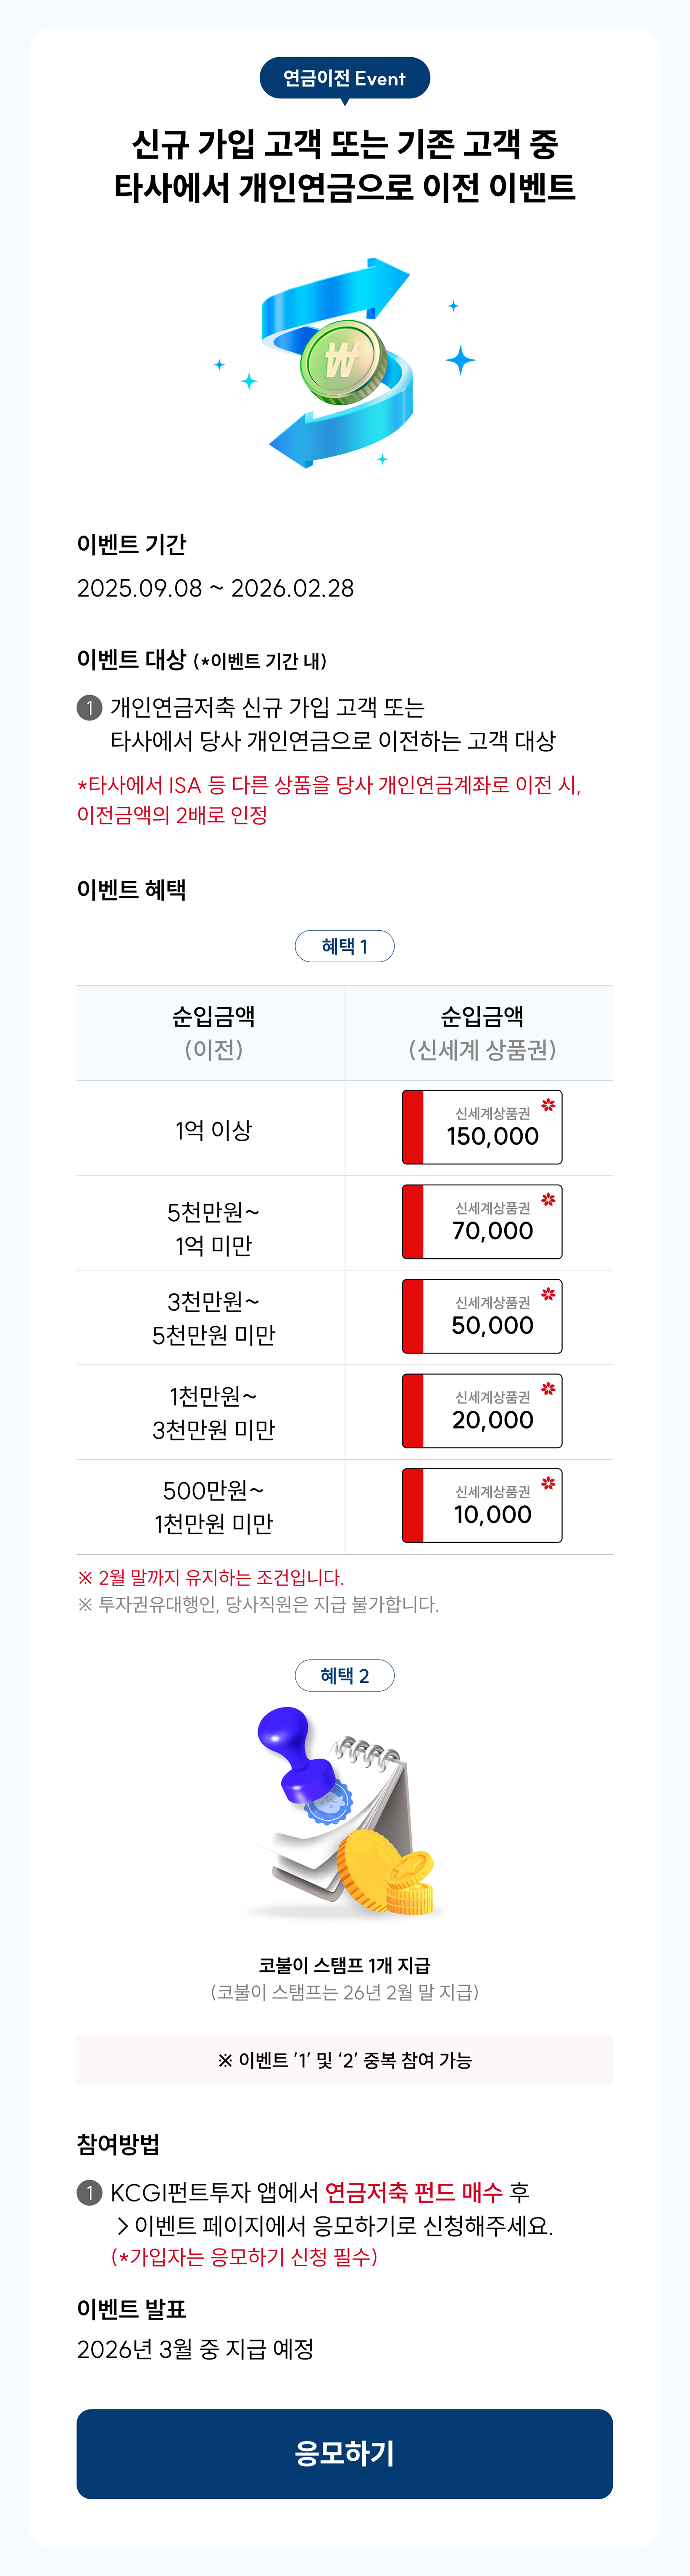Click the 순입금액 (이전) column header

pyautogui.click(x=213, y=1033)
